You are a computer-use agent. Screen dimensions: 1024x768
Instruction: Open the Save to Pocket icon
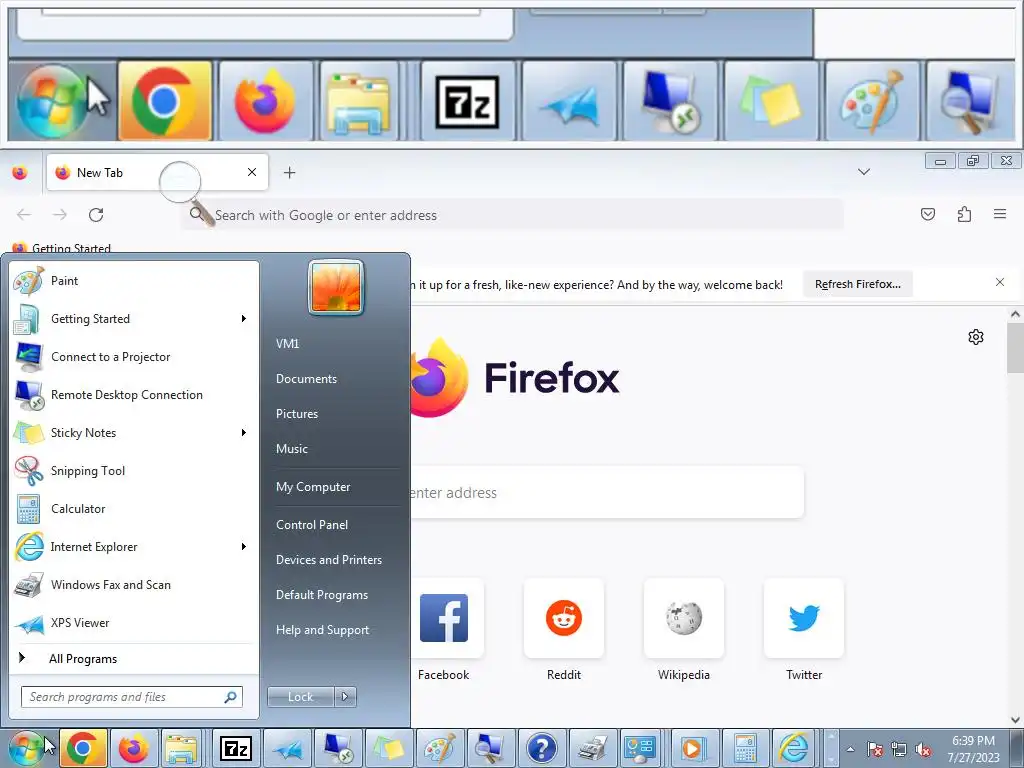pyautogui.click(x=928, y=214)
